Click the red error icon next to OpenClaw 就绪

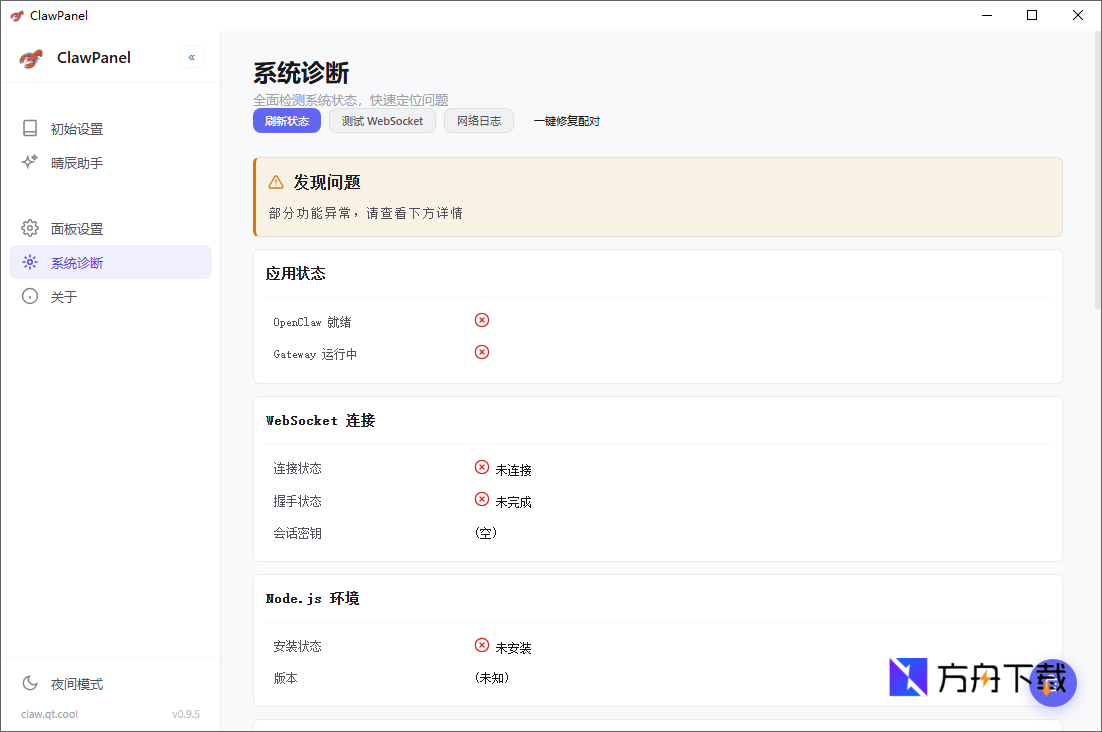(x=482, y=320)
